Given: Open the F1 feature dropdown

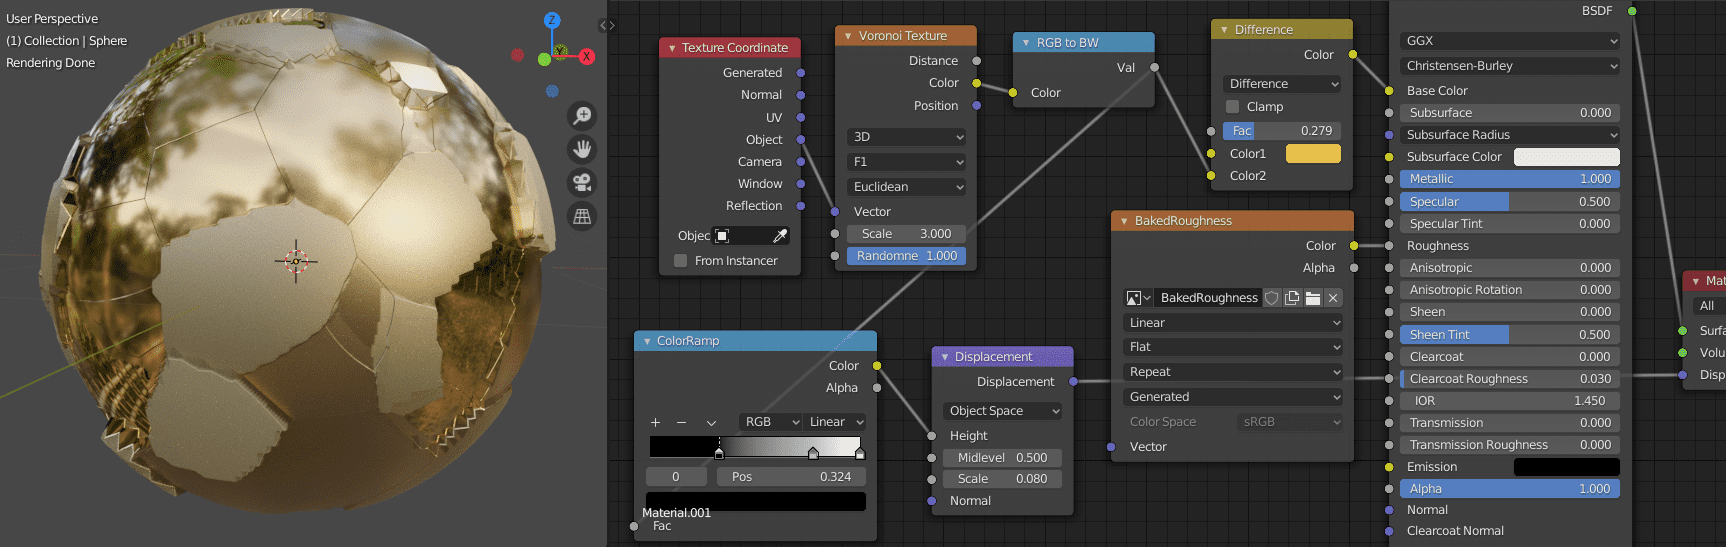Looking at the screenshot, I should (x=906, y=162).
